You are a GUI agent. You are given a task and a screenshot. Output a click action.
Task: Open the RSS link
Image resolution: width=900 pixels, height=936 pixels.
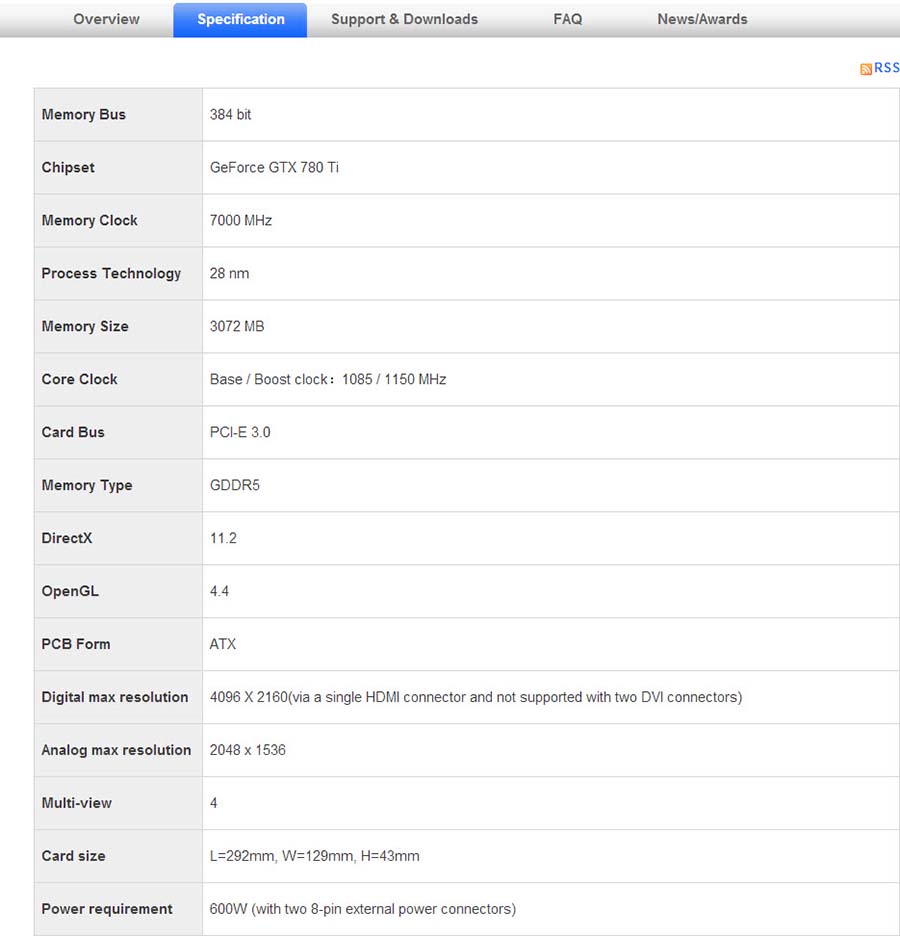click(887, 68)
